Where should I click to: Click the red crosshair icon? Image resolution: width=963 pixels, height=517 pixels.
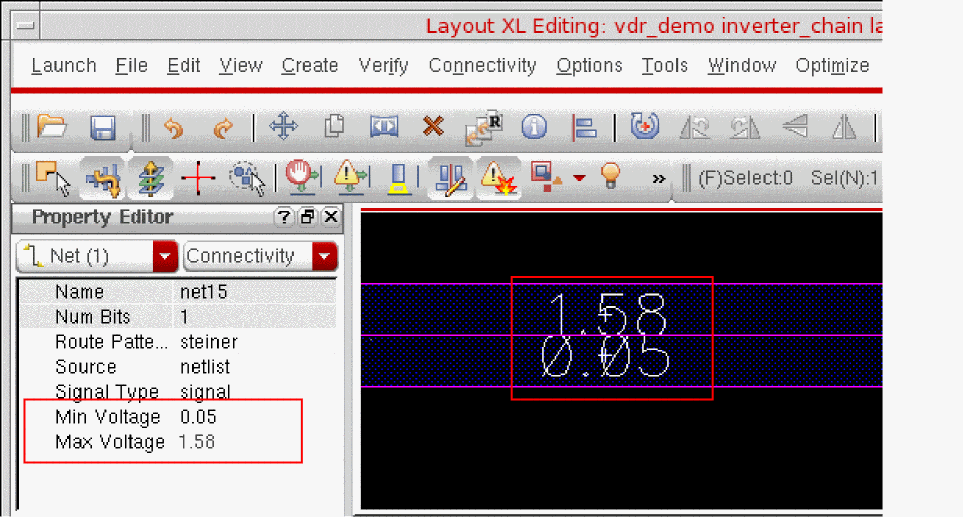(x=198, y=179)
